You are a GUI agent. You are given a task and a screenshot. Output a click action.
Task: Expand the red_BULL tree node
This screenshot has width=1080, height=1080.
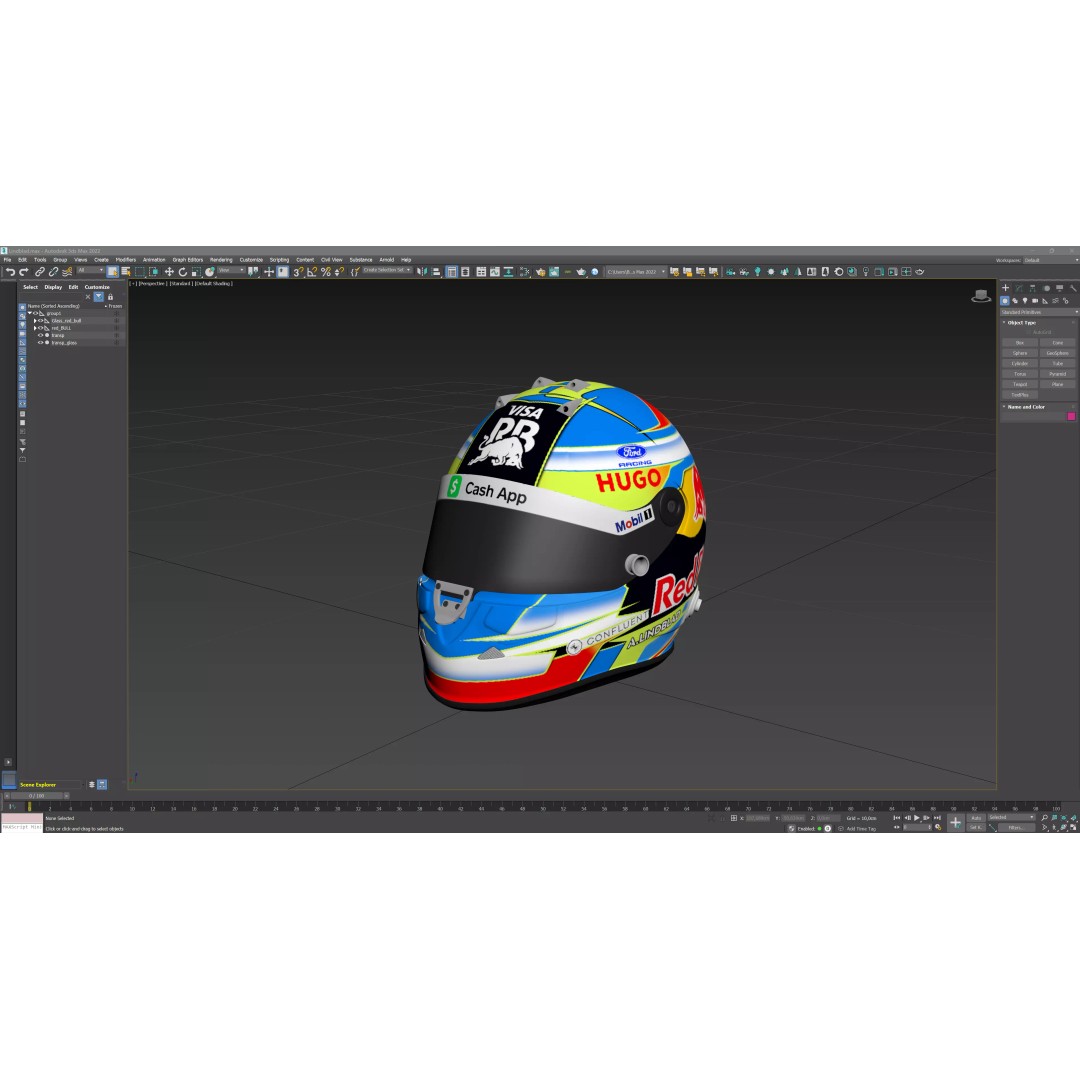pos(35,328)
